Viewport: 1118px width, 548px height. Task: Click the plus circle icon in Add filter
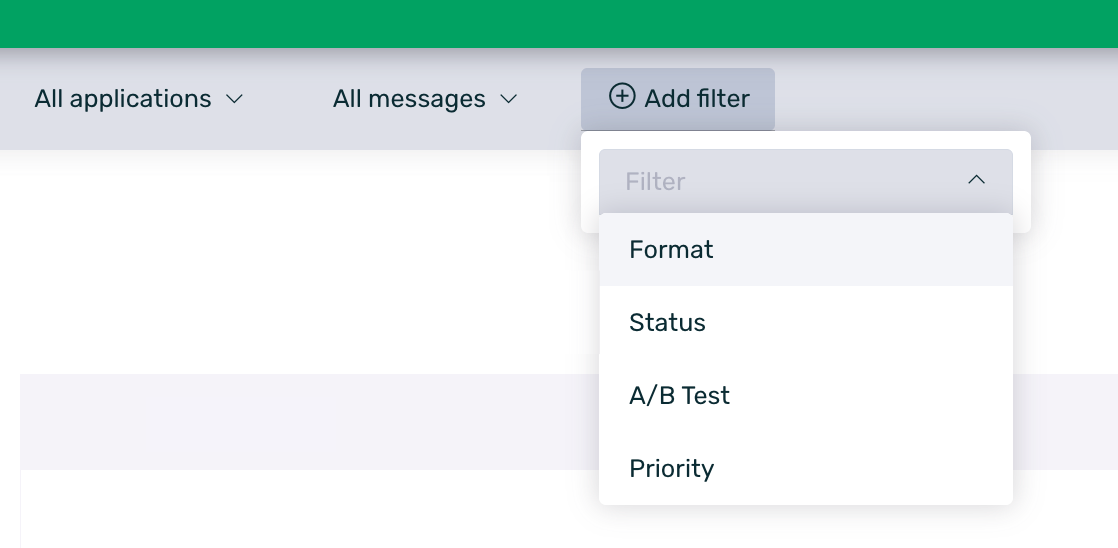pos(622,97)
